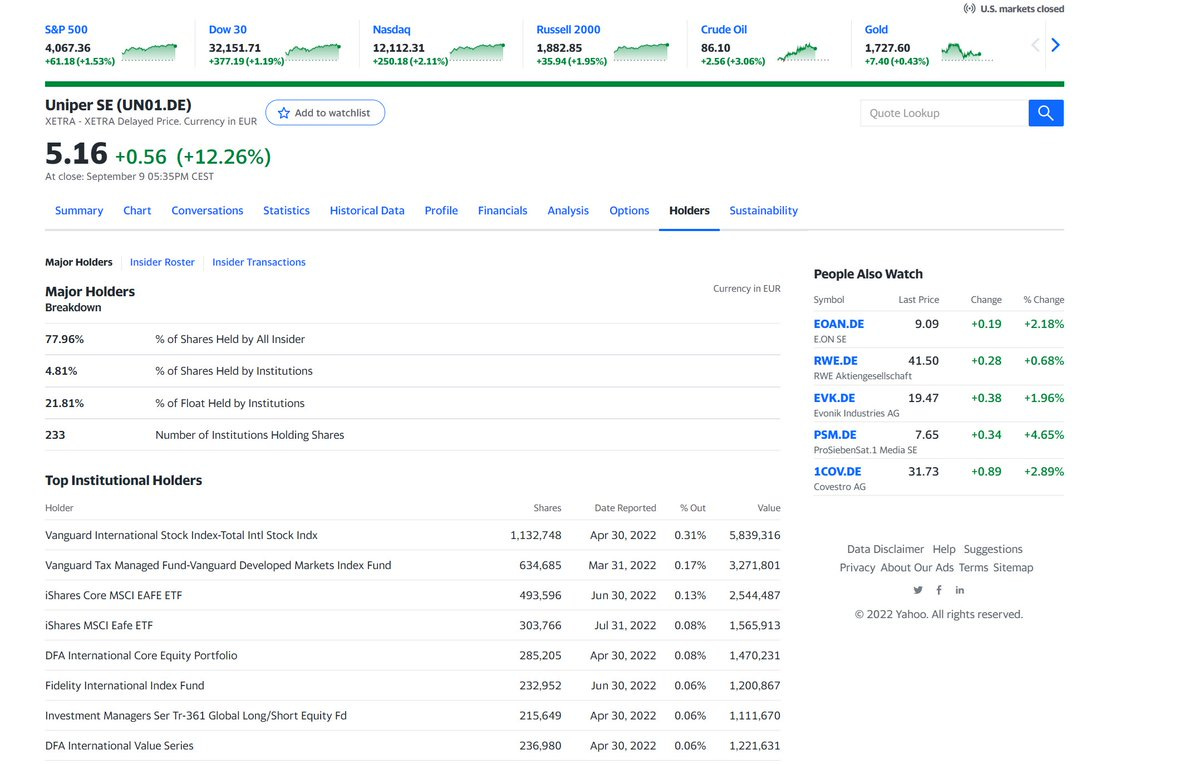Open Yahoo LinkedIn icon in footer
The image size is (1199, 764).
click(x=960, y=590)
